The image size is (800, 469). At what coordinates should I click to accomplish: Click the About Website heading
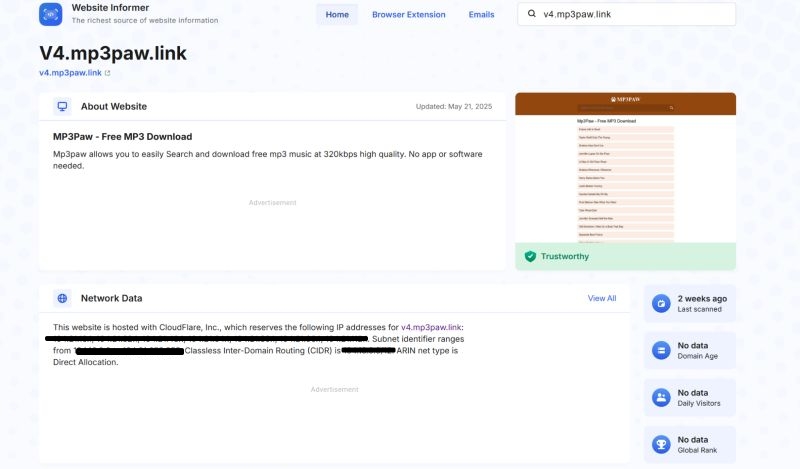(x=114, y=106)
